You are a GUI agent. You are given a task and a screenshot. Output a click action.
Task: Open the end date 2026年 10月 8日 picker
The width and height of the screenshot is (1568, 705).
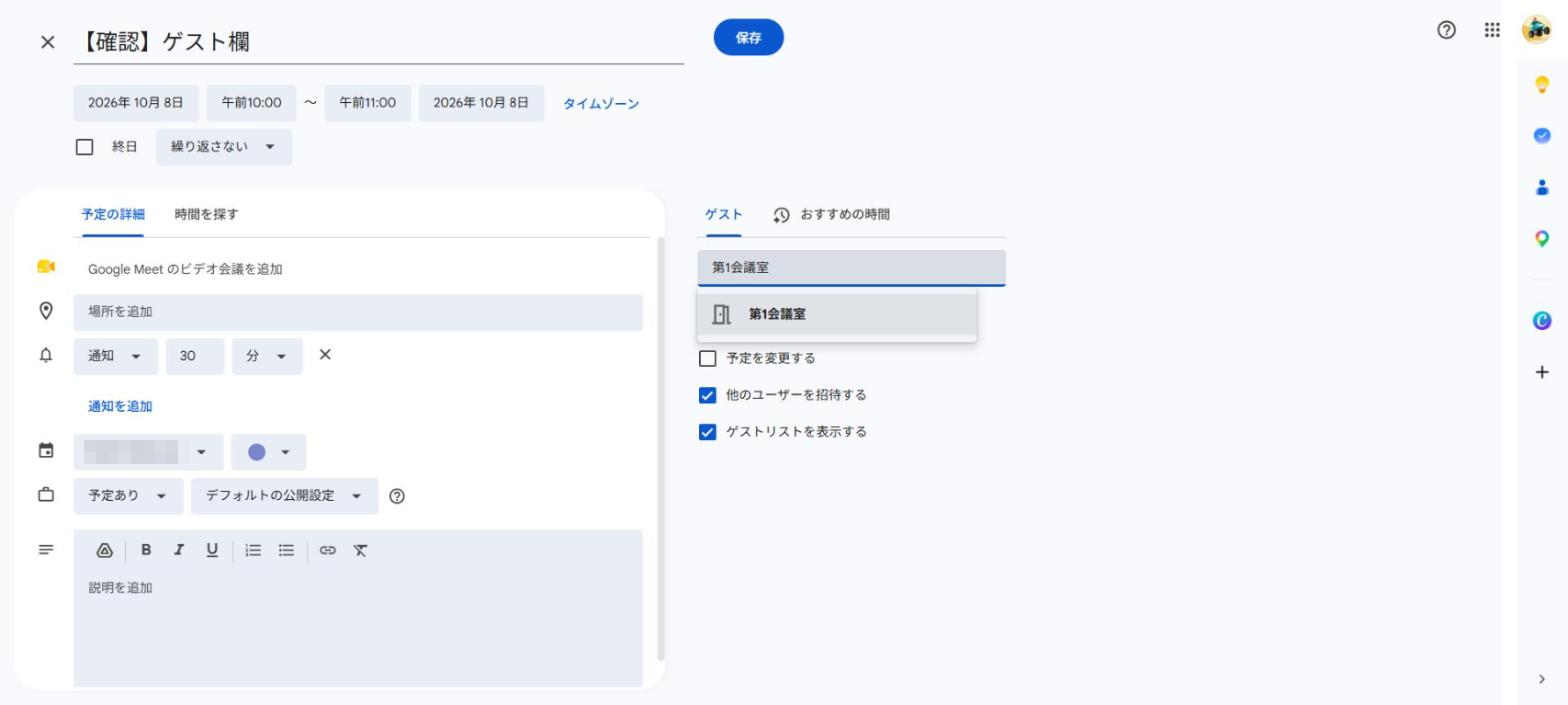(x=481, y=103)
